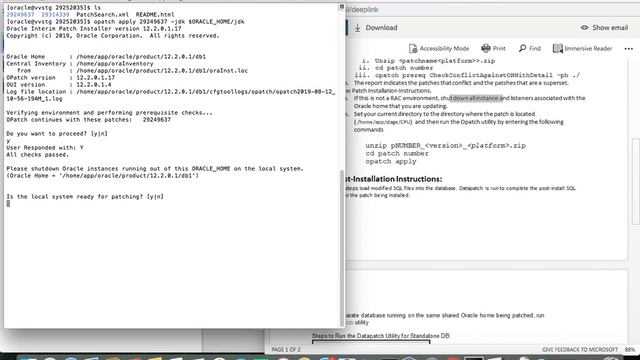Screen dimensions: 640x360
Task: Click 'Steps to Run the Datapatch Utility' heading
Action: pyautogui.click(x=380, y=336)
